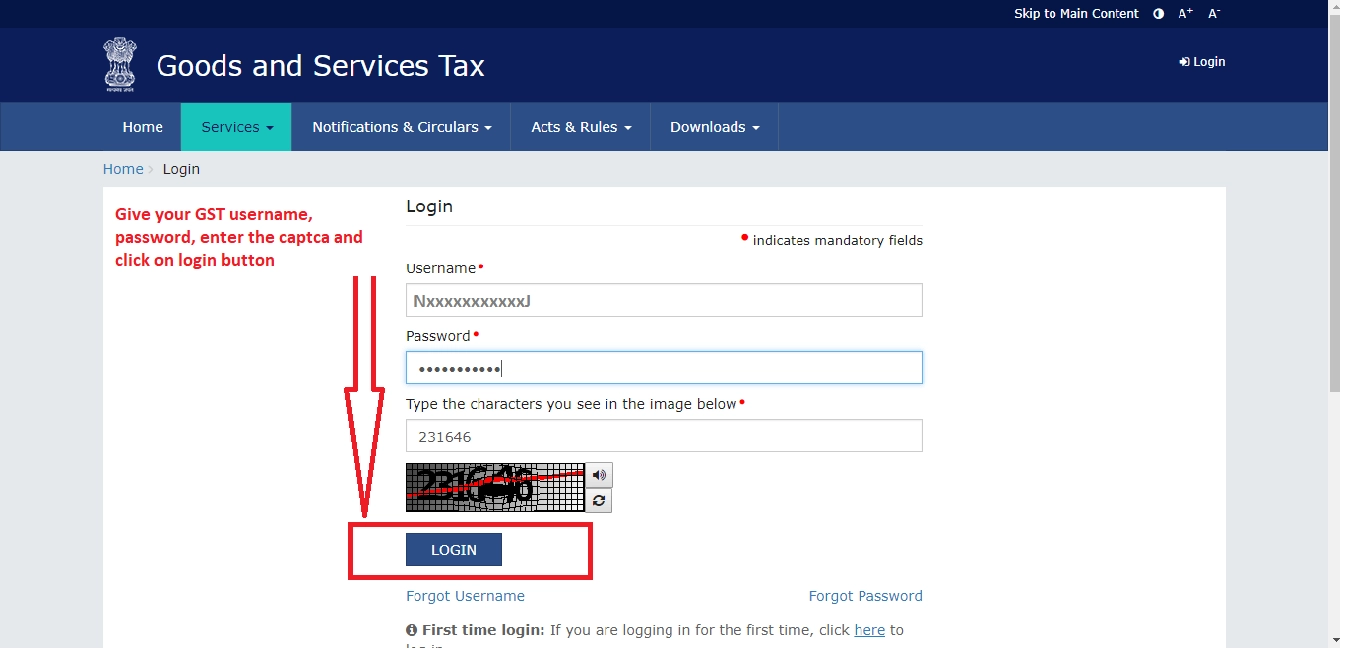
Task: Open the Notifications & Circulars menu
Action: pos(400,126)
